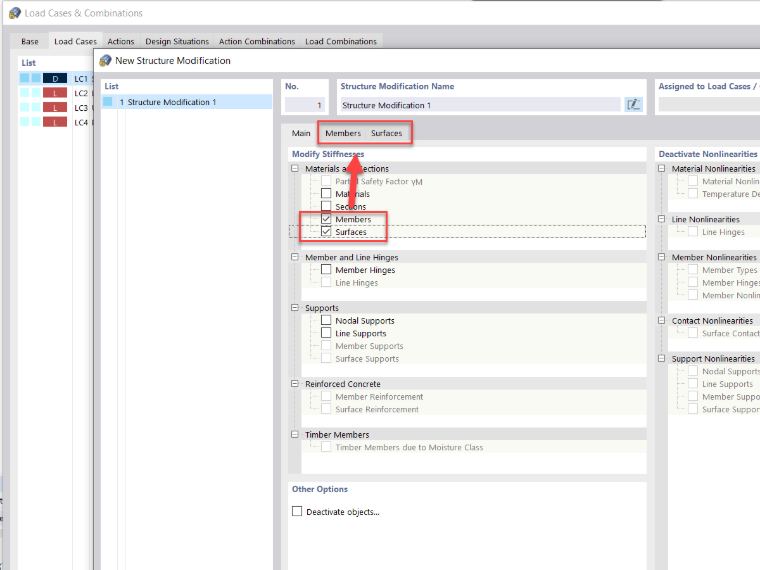Open the Design Situations tab

click(x=177, y=42)
